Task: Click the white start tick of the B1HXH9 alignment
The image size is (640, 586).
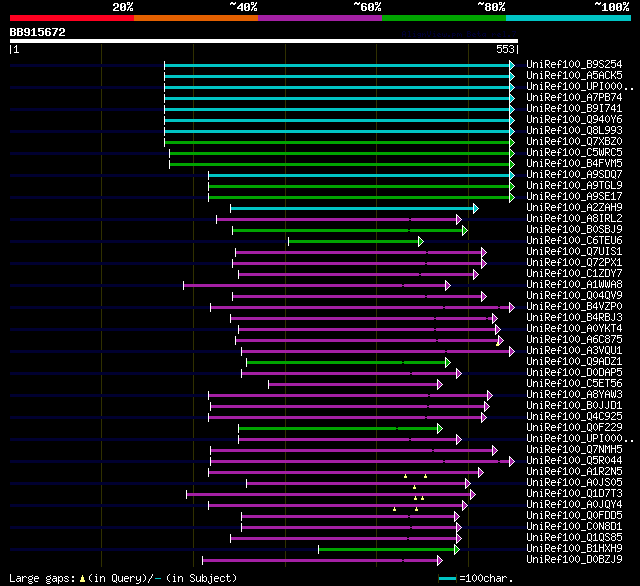Action: (319, 550)
